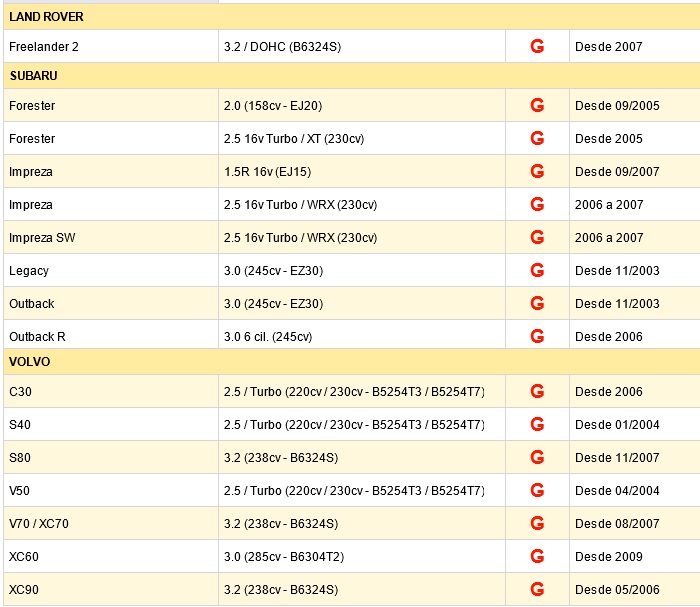Click the date Desde 11/2007
Viewport: 700px width, 607px height.
[617, 457]
